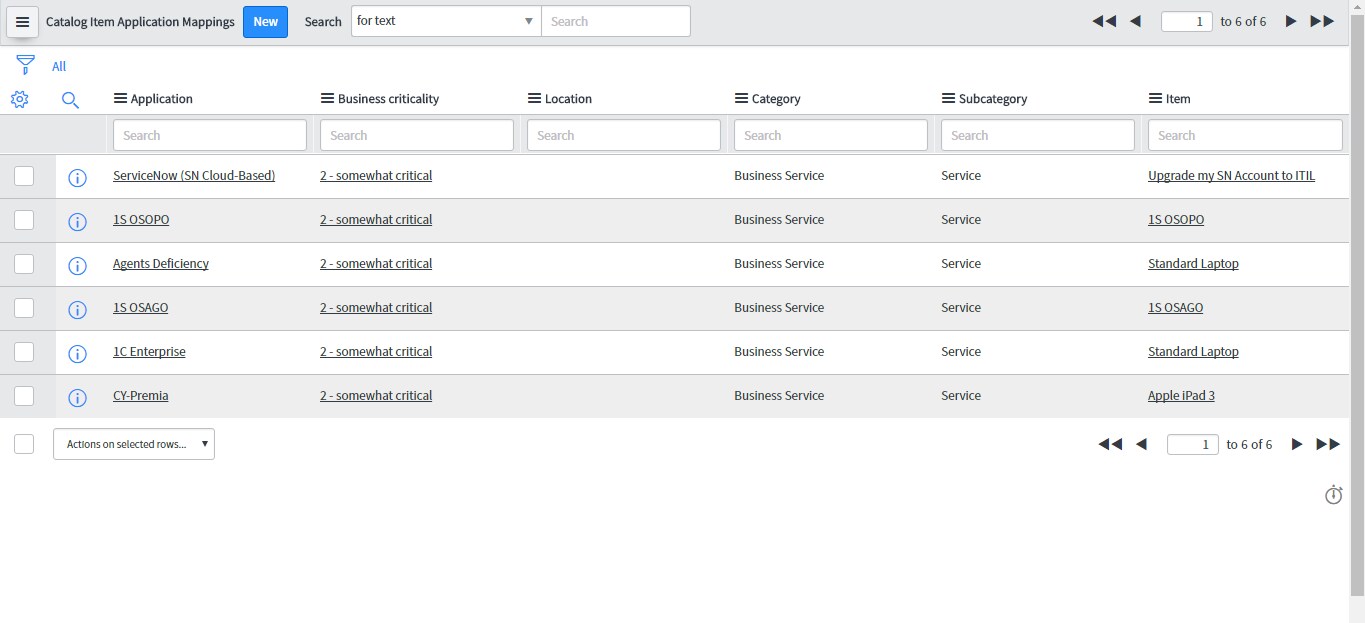Open the filter funnel icon
1365x623 pixels.
[25, 66]
